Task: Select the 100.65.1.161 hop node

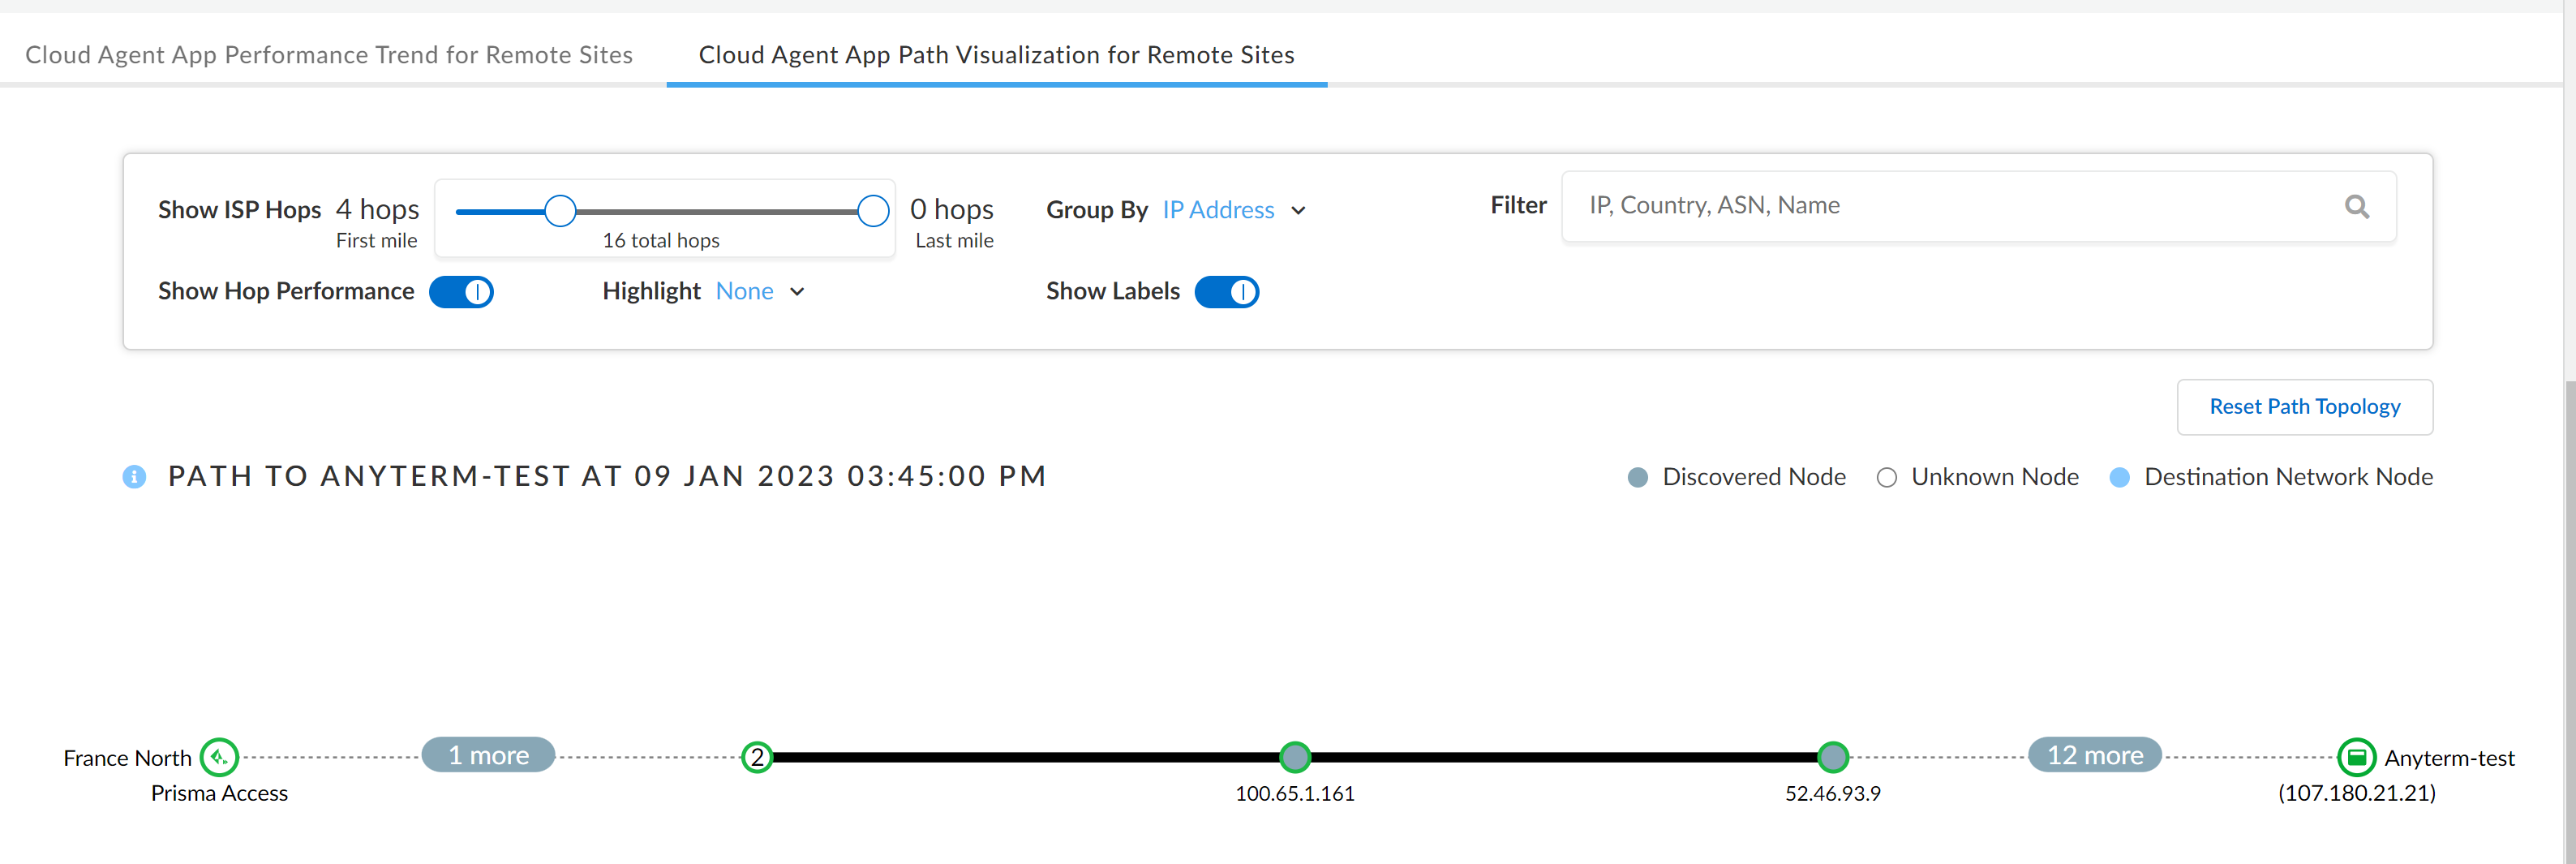Action: [x=1295, y=757]
